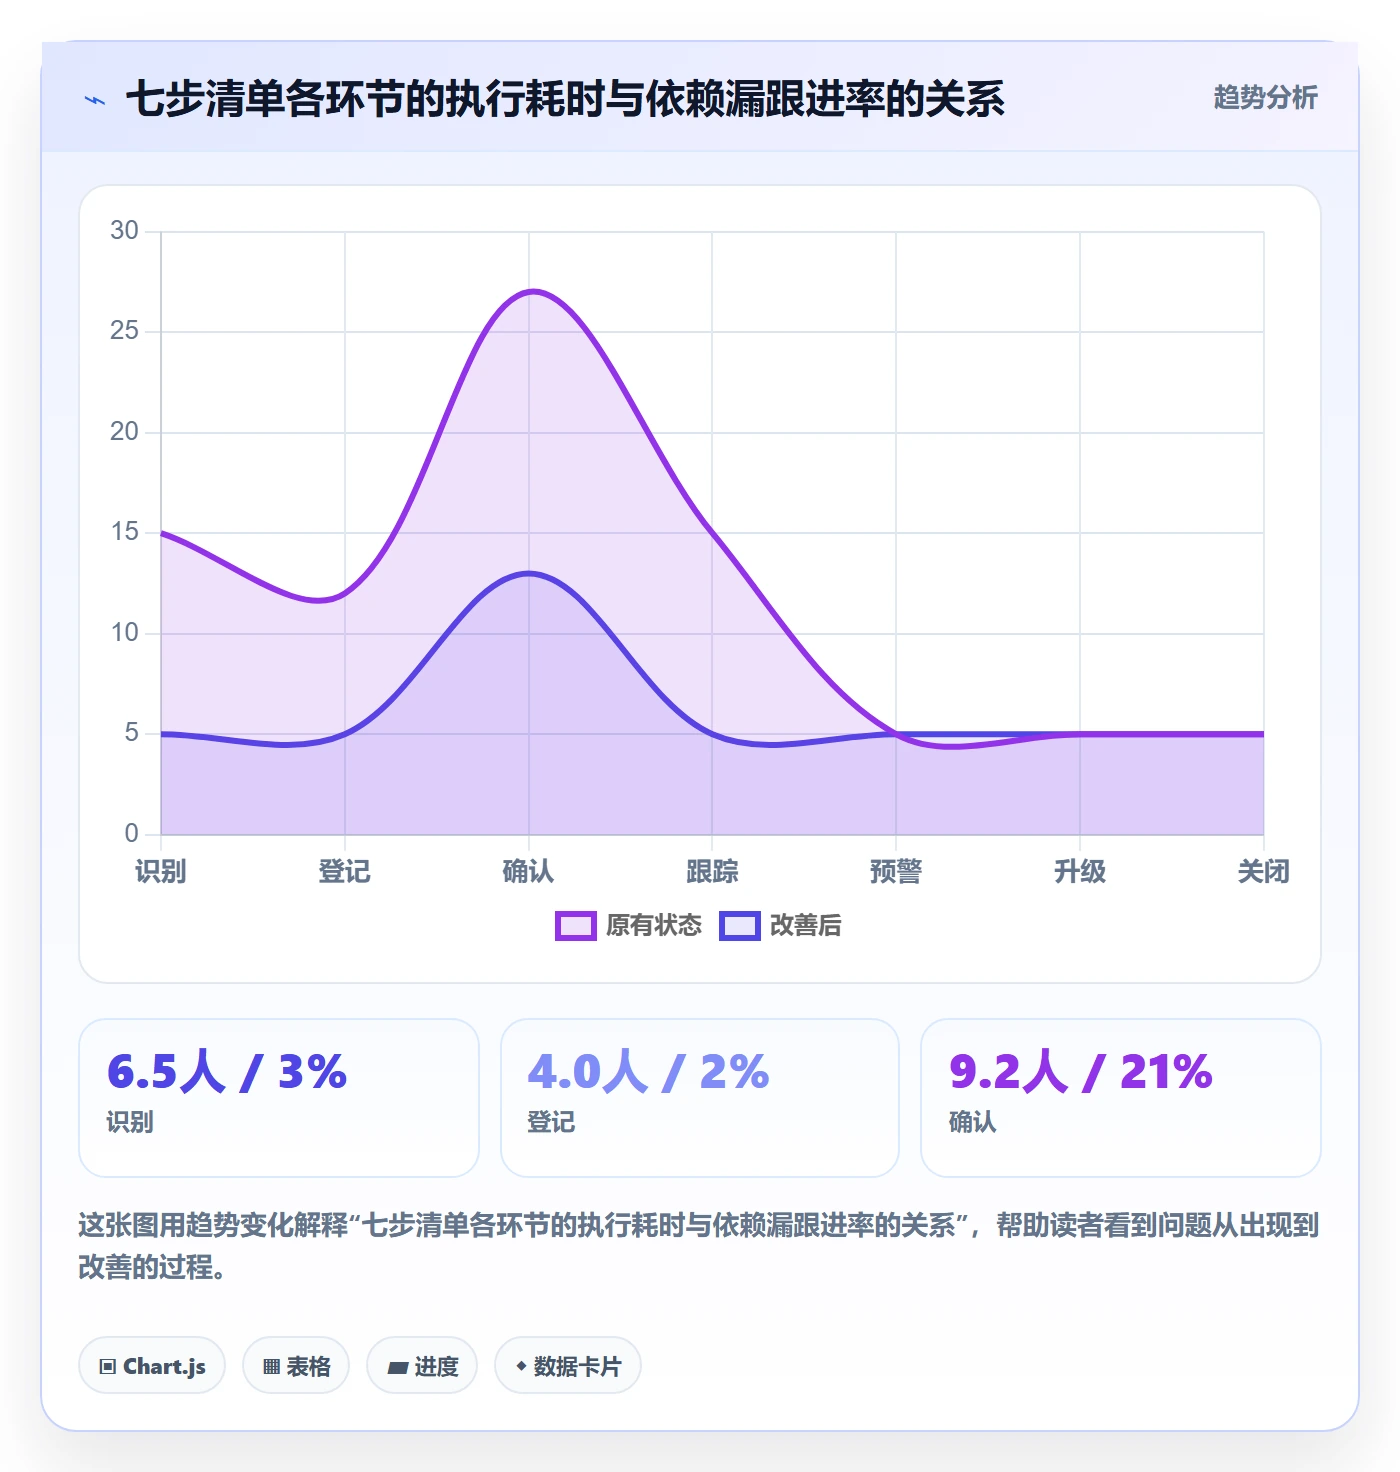This screenshot has height=1472, width=1400.
Task: Click the 识别 label under 6.5人 card
Action: point(130,1122)
